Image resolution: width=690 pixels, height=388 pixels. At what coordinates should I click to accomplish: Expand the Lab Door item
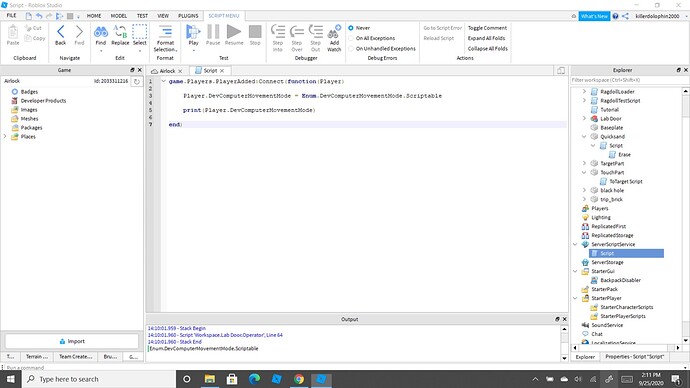[x=584, y=118]
